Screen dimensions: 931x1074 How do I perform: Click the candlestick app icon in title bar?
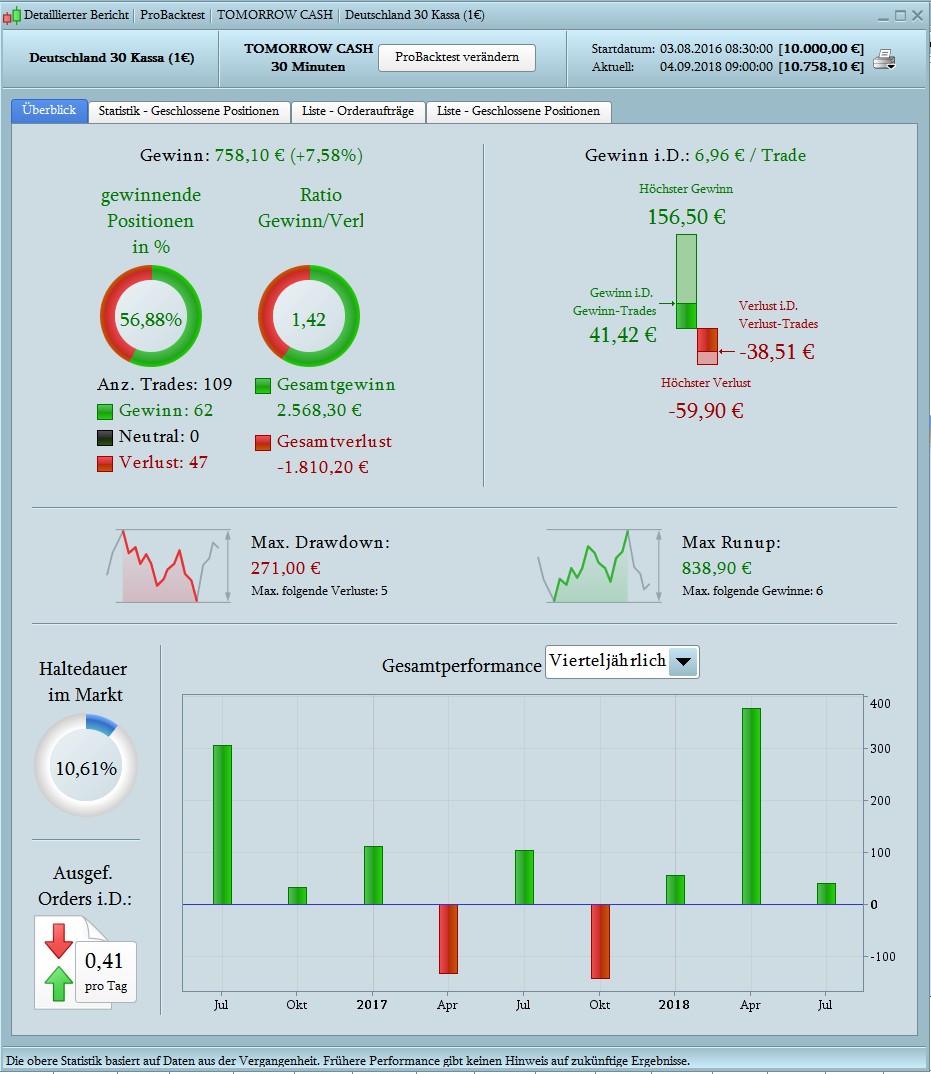[12, 15]
